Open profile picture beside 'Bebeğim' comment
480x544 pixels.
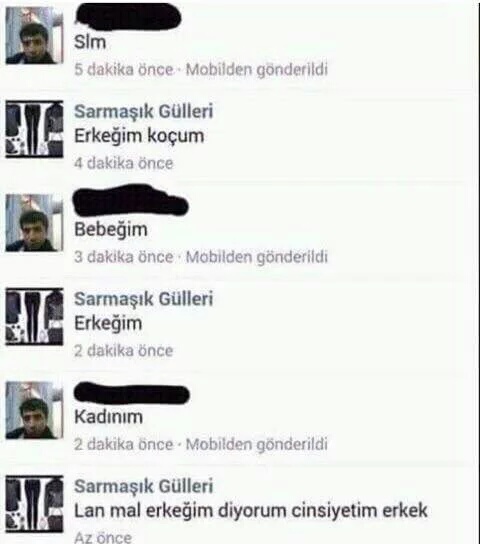34,223
